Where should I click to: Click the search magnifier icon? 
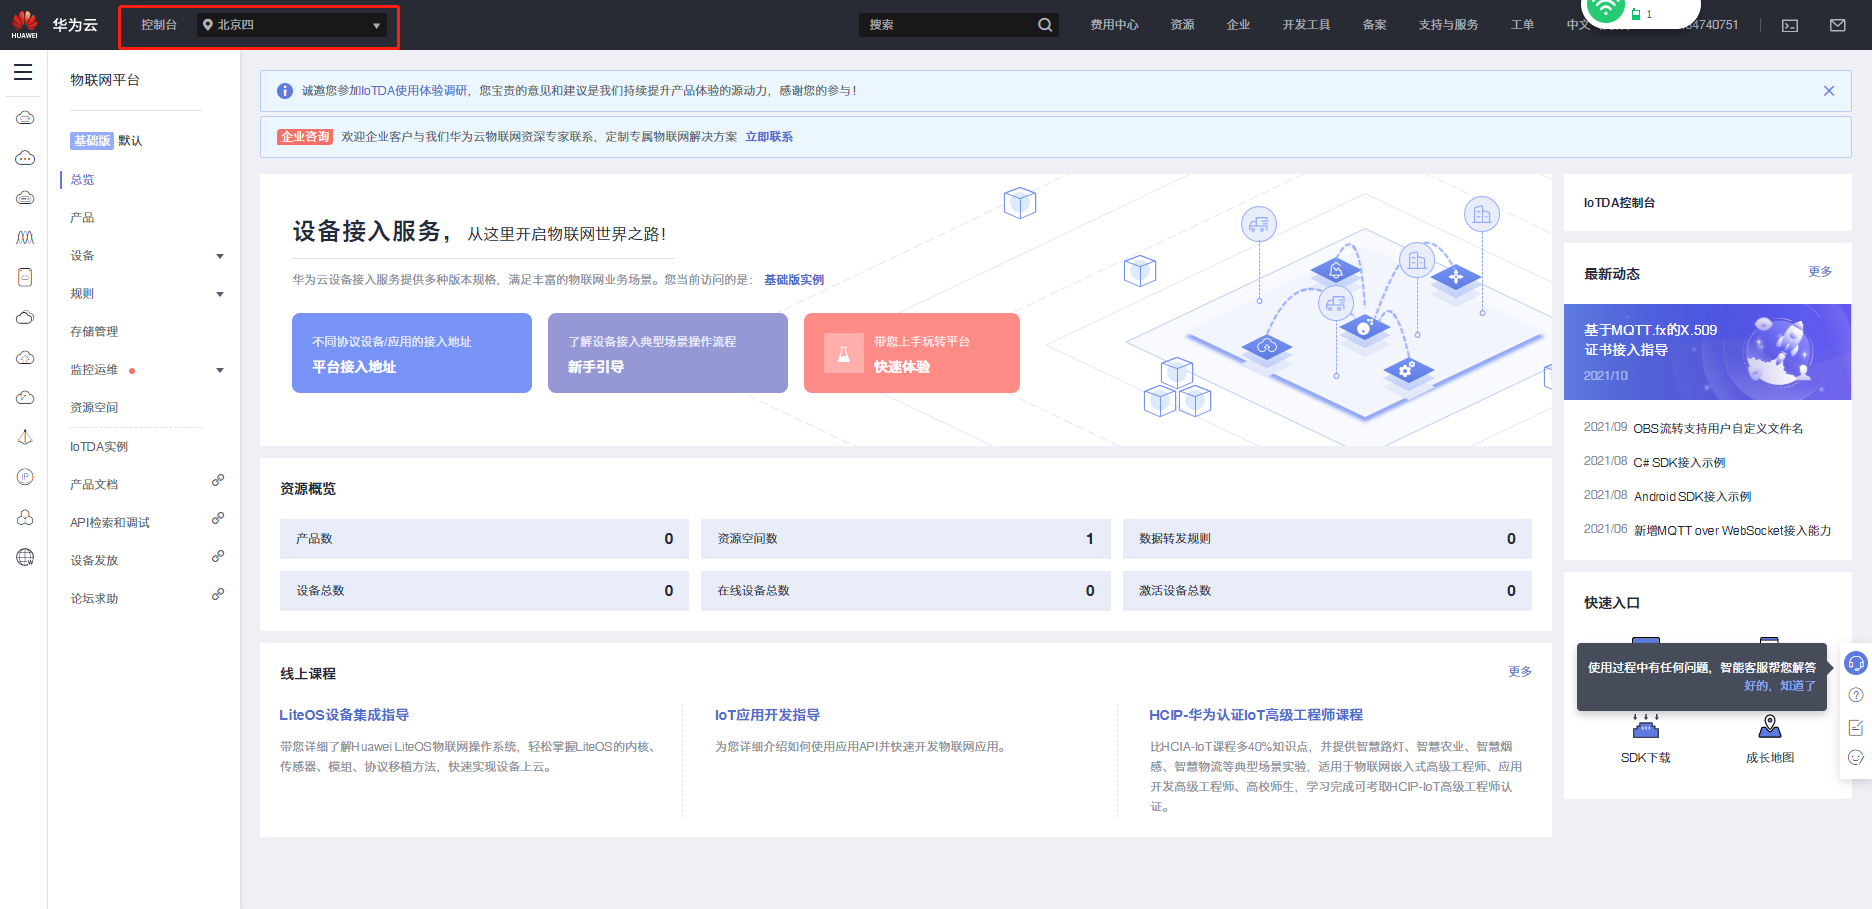coord(1045,25)
